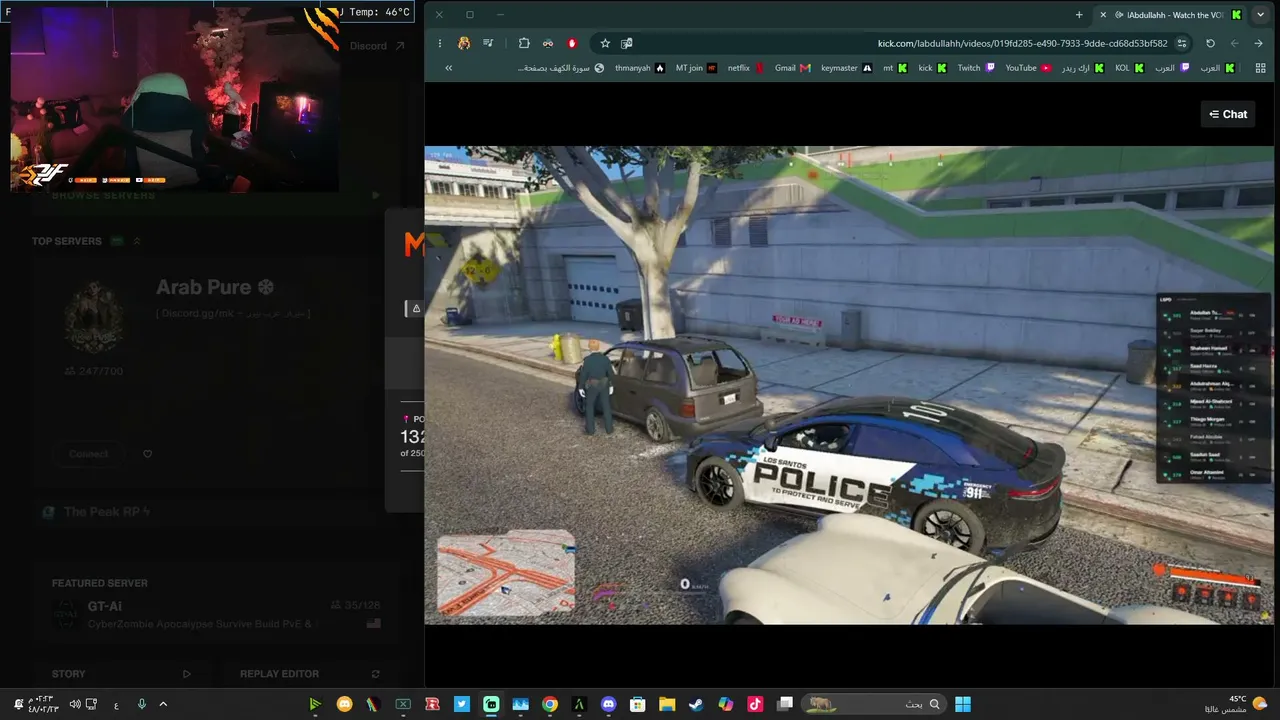Open the KOL bookmark

tap(1130, 68)
